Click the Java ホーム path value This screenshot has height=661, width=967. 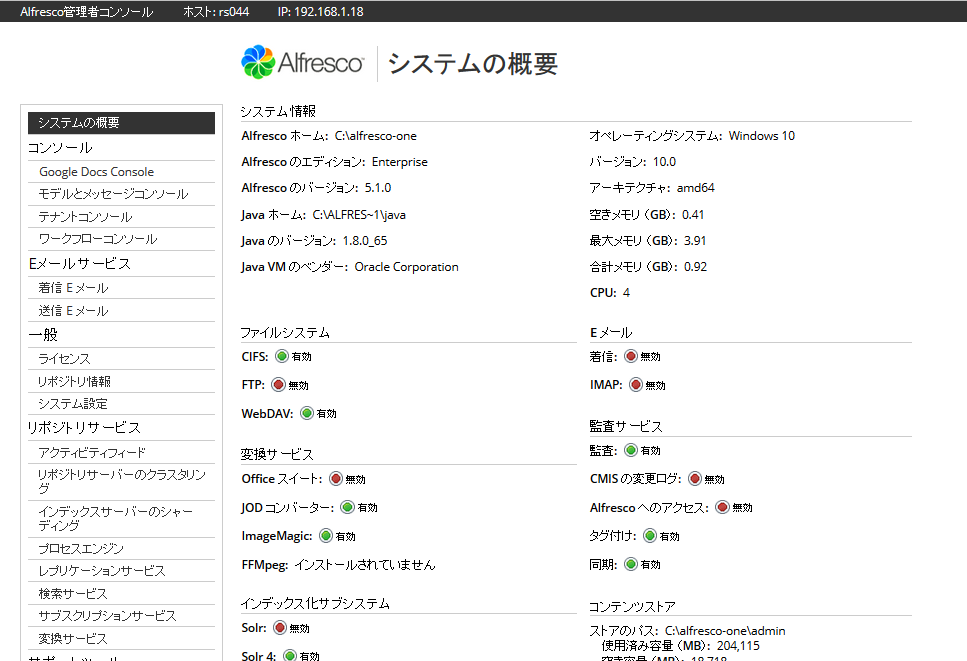coord(359,215)
